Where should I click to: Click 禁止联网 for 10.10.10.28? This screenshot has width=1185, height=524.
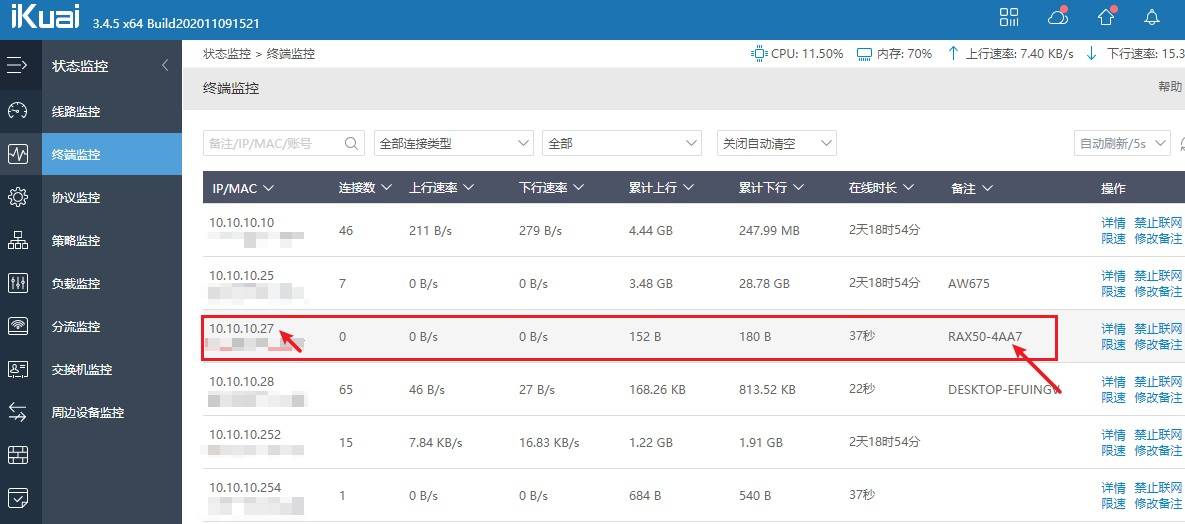click(1159, 382)
